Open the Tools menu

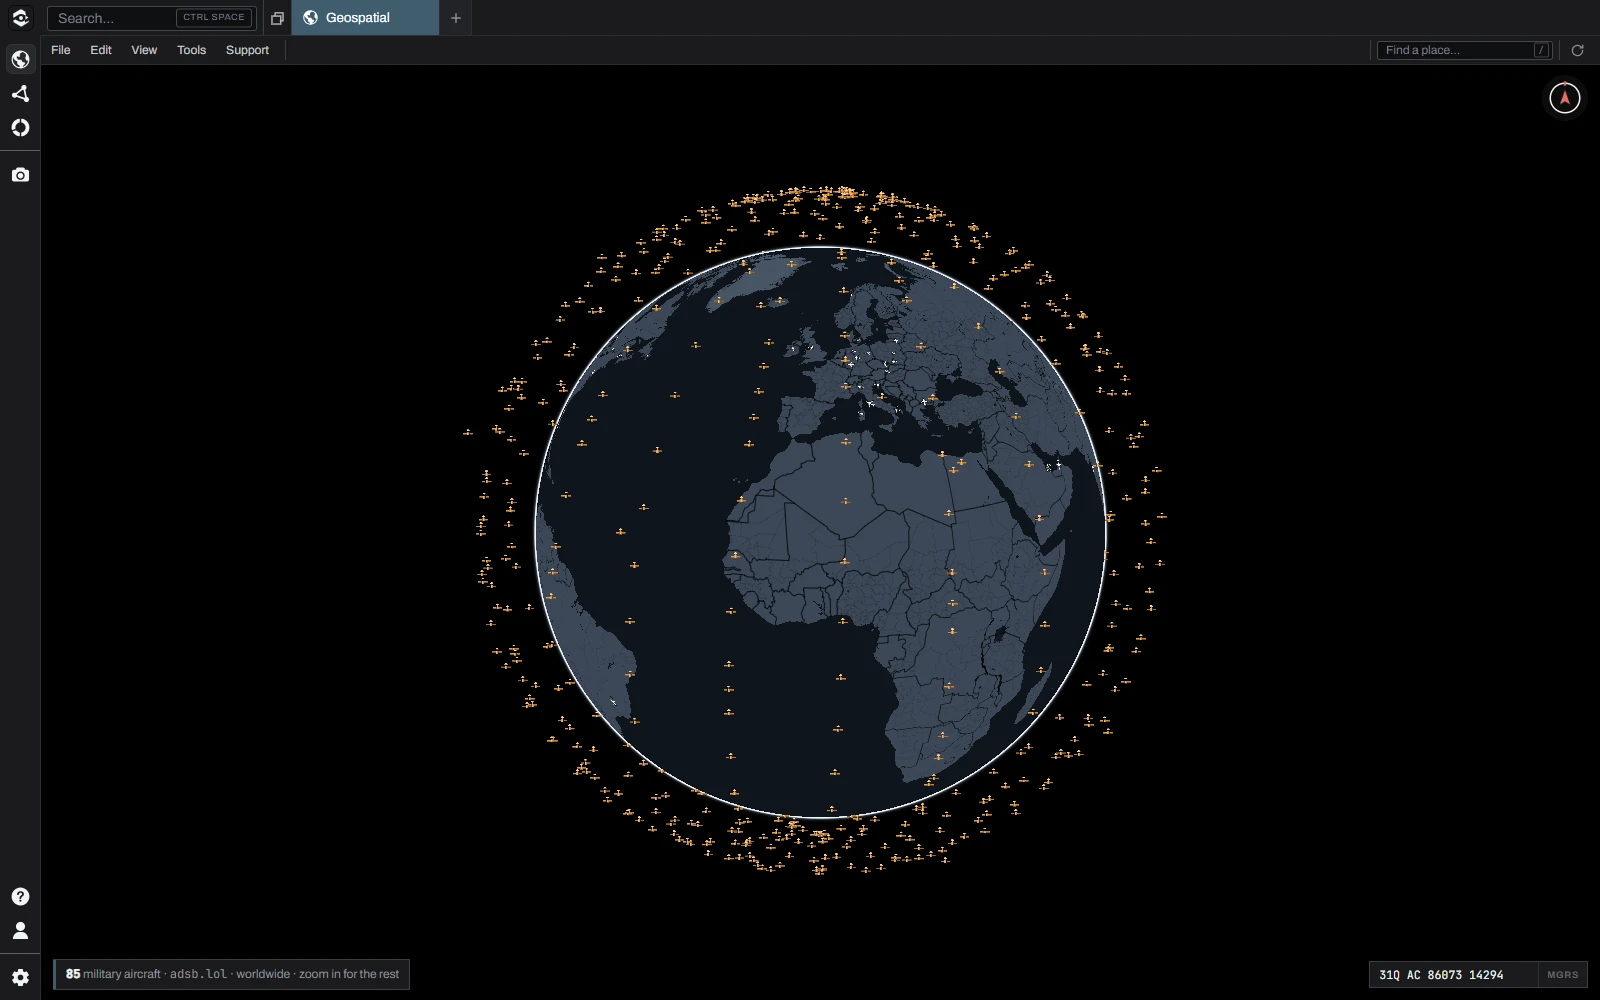pyautogui.click(x=192, y=50)
